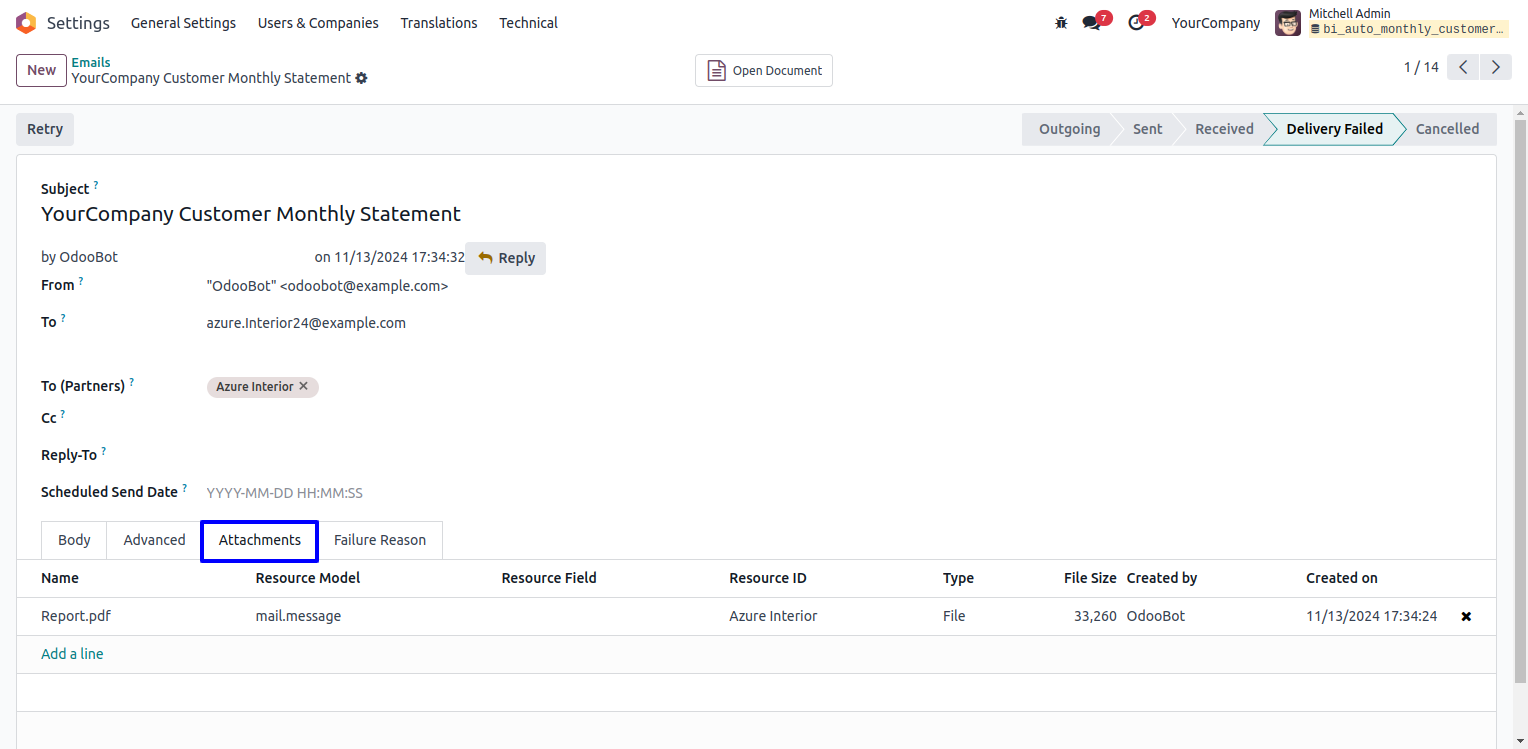
Task: Click the Retry button
Action: pyautogui.click(x=45, y=129)
